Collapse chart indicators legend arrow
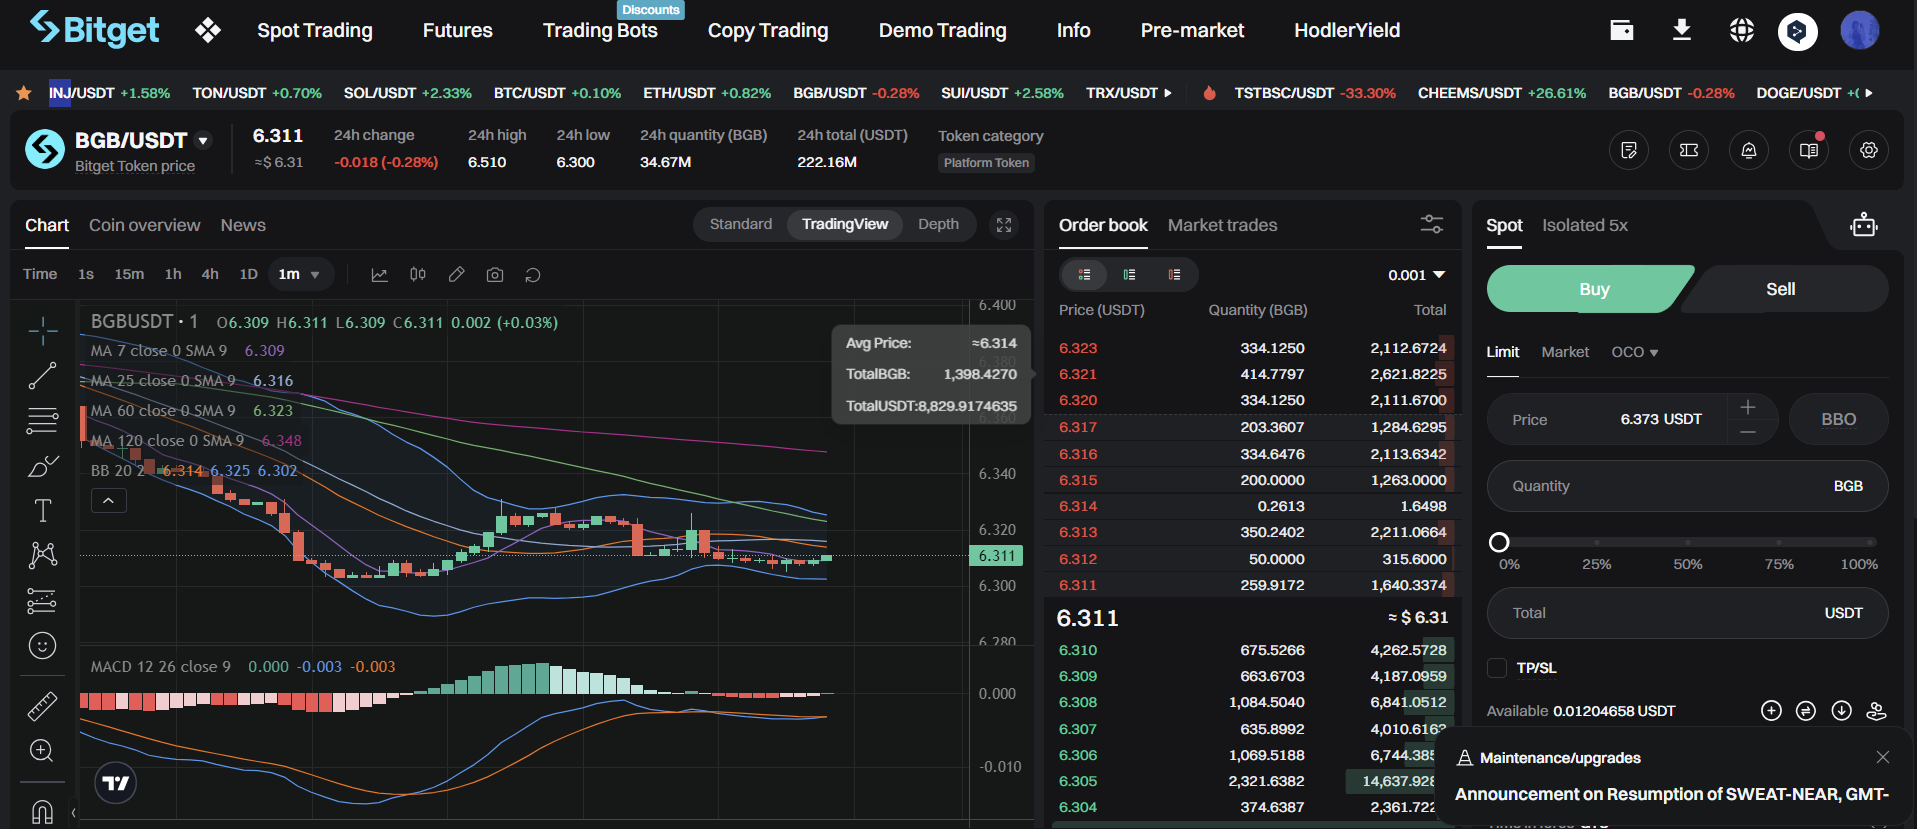Viewport: 1917px width, 829px height. pyautogui.click(x=109, y=500)
